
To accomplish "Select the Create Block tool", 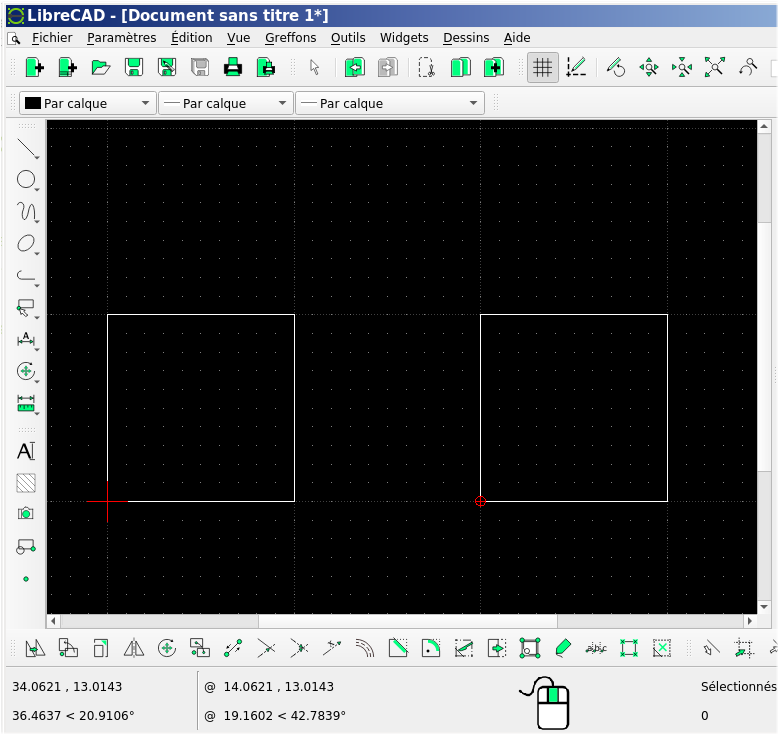I will point(26,547).
